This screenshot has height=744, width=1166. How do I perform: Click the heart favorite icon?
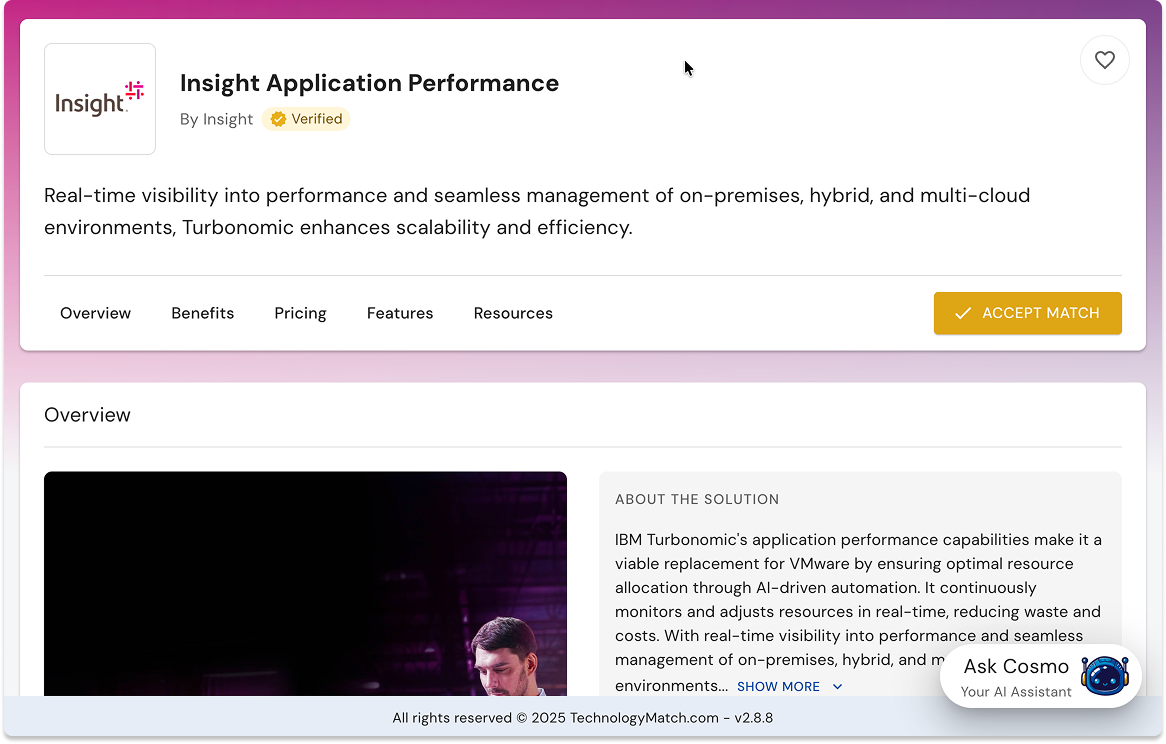[x=1104, y=60]
